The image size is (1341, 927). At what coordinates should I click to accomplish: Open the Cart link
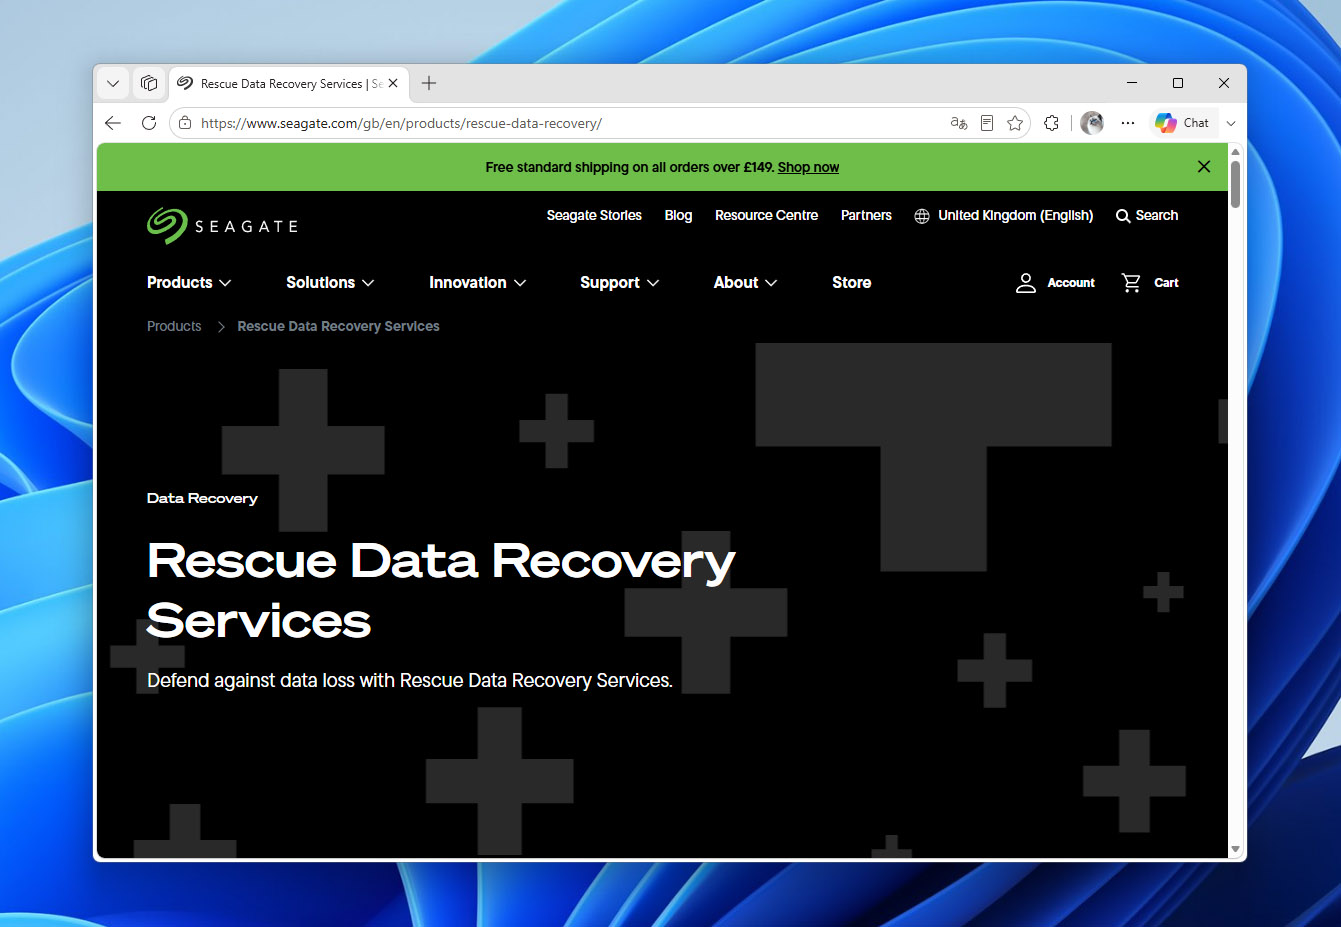[x=1166, y=283]
